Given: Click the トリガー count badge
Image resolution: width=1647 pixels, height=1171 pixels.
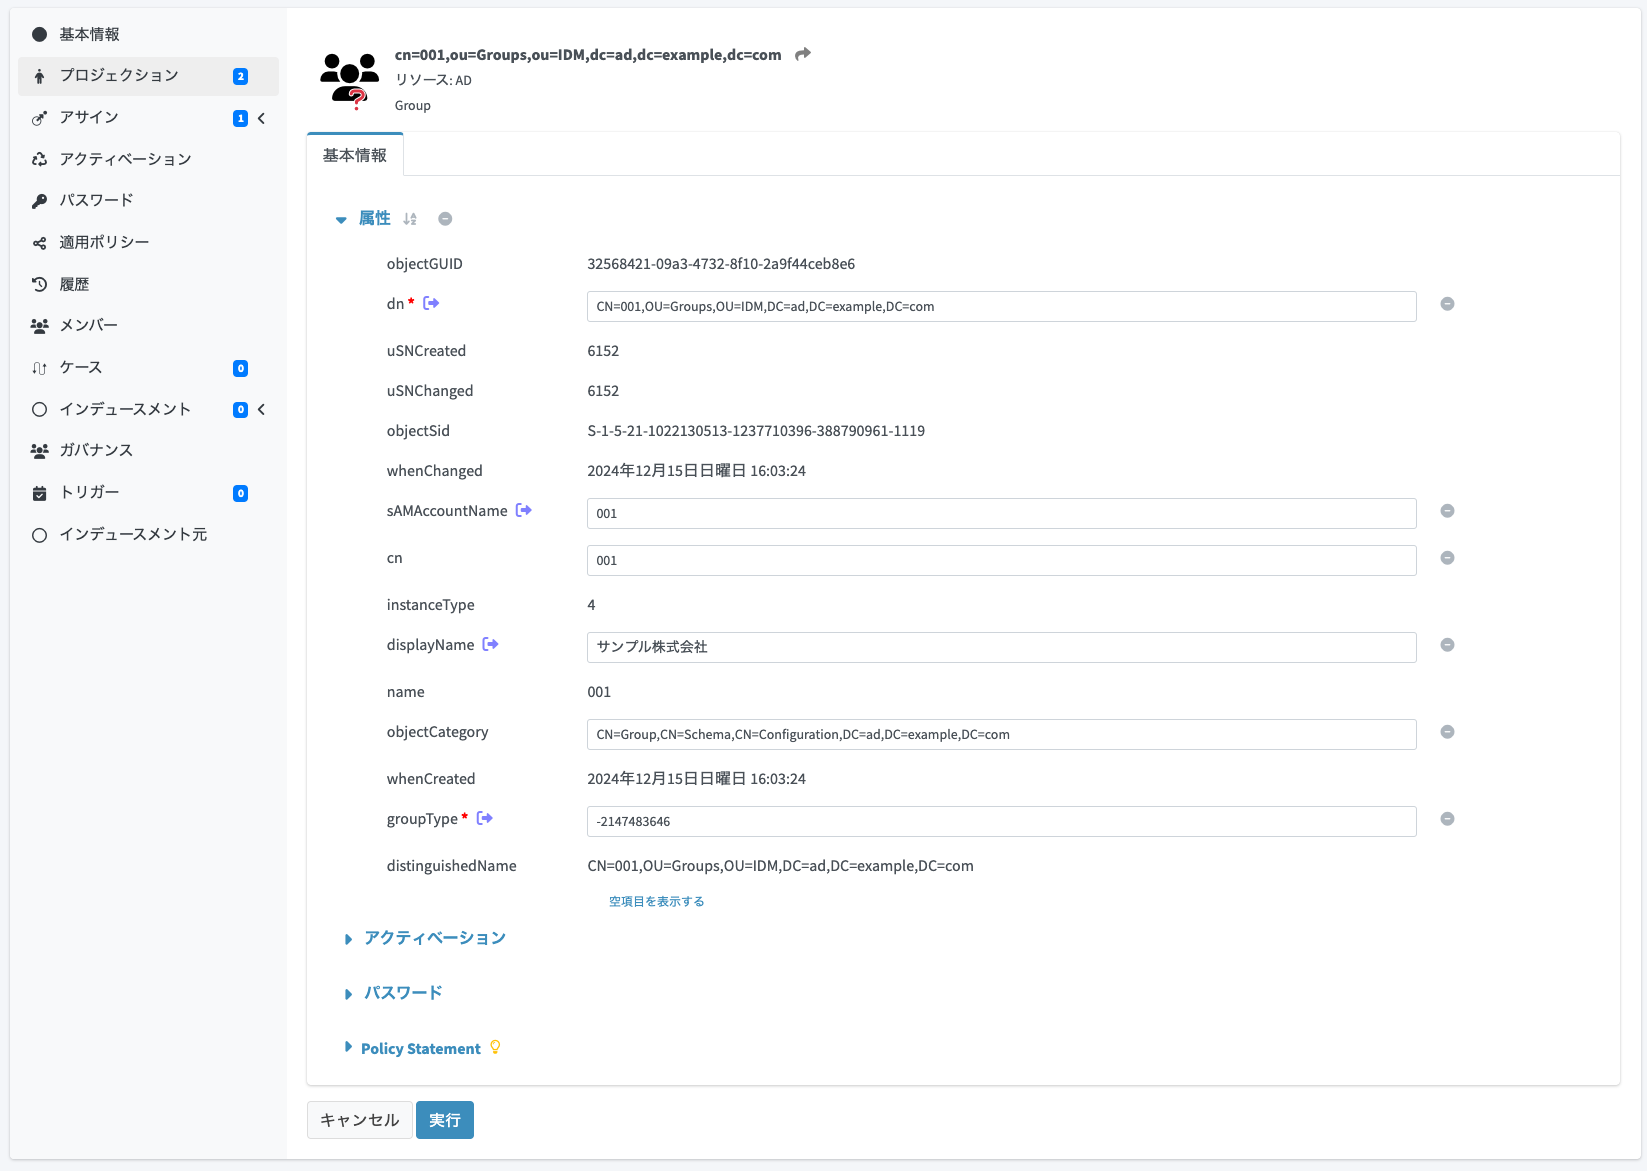Looking at the screenshot, I should click(x=240, y=493).
